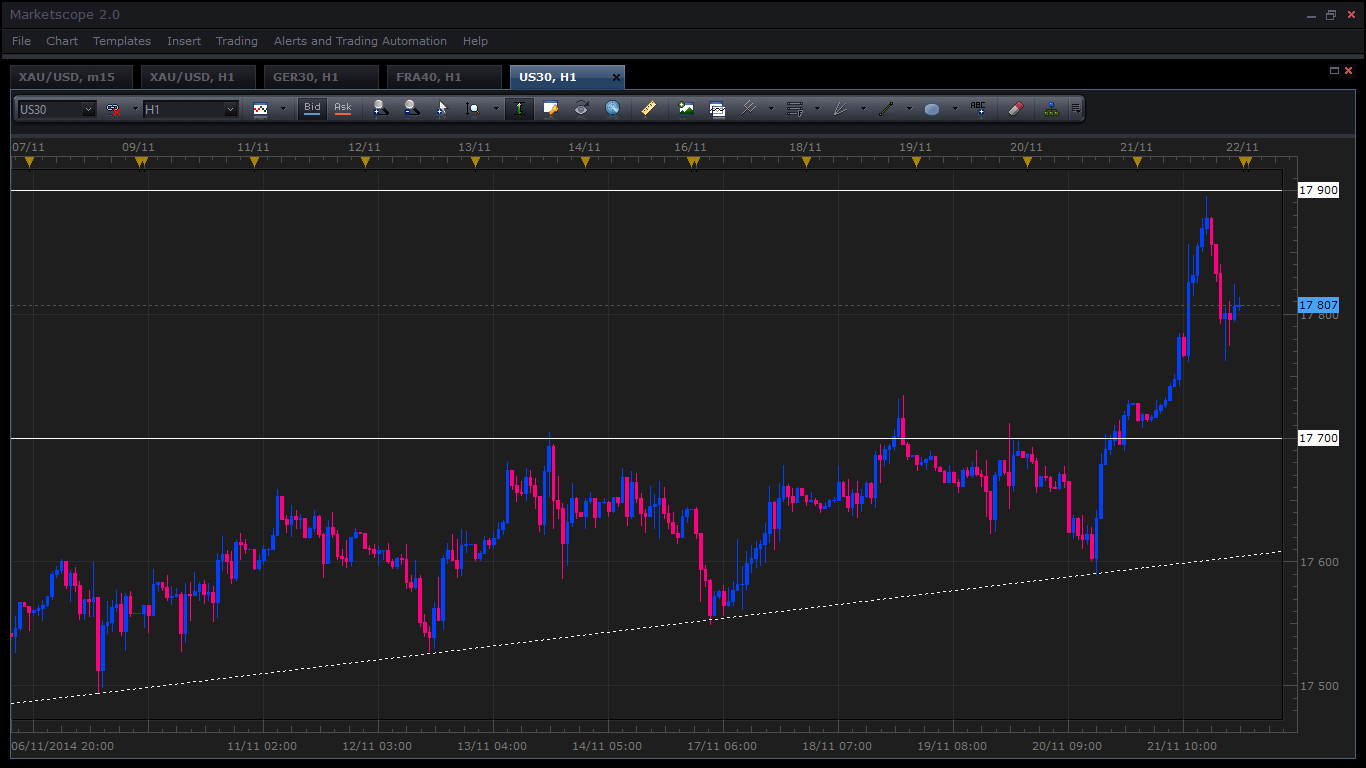This screenshot has height=768, width=1366.
Task: Open the Templates menu
Action: click(x=122, y=41)
